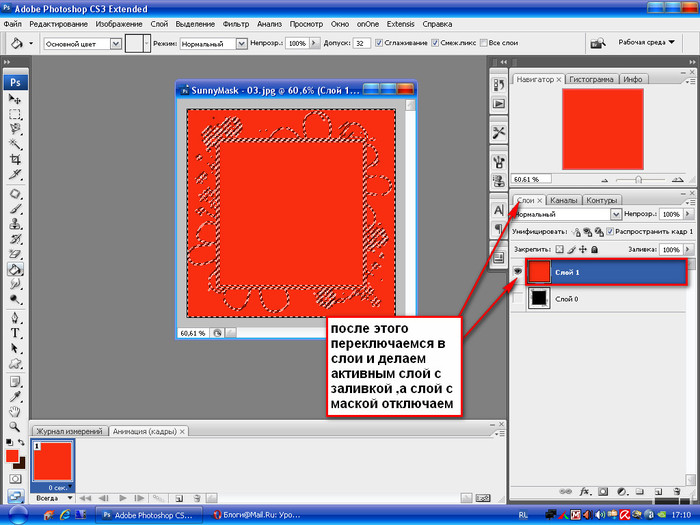The height and width of the screenshot is (525, 700).
Task: Switch to the Каналы tab
Action: tap(563, 200)
